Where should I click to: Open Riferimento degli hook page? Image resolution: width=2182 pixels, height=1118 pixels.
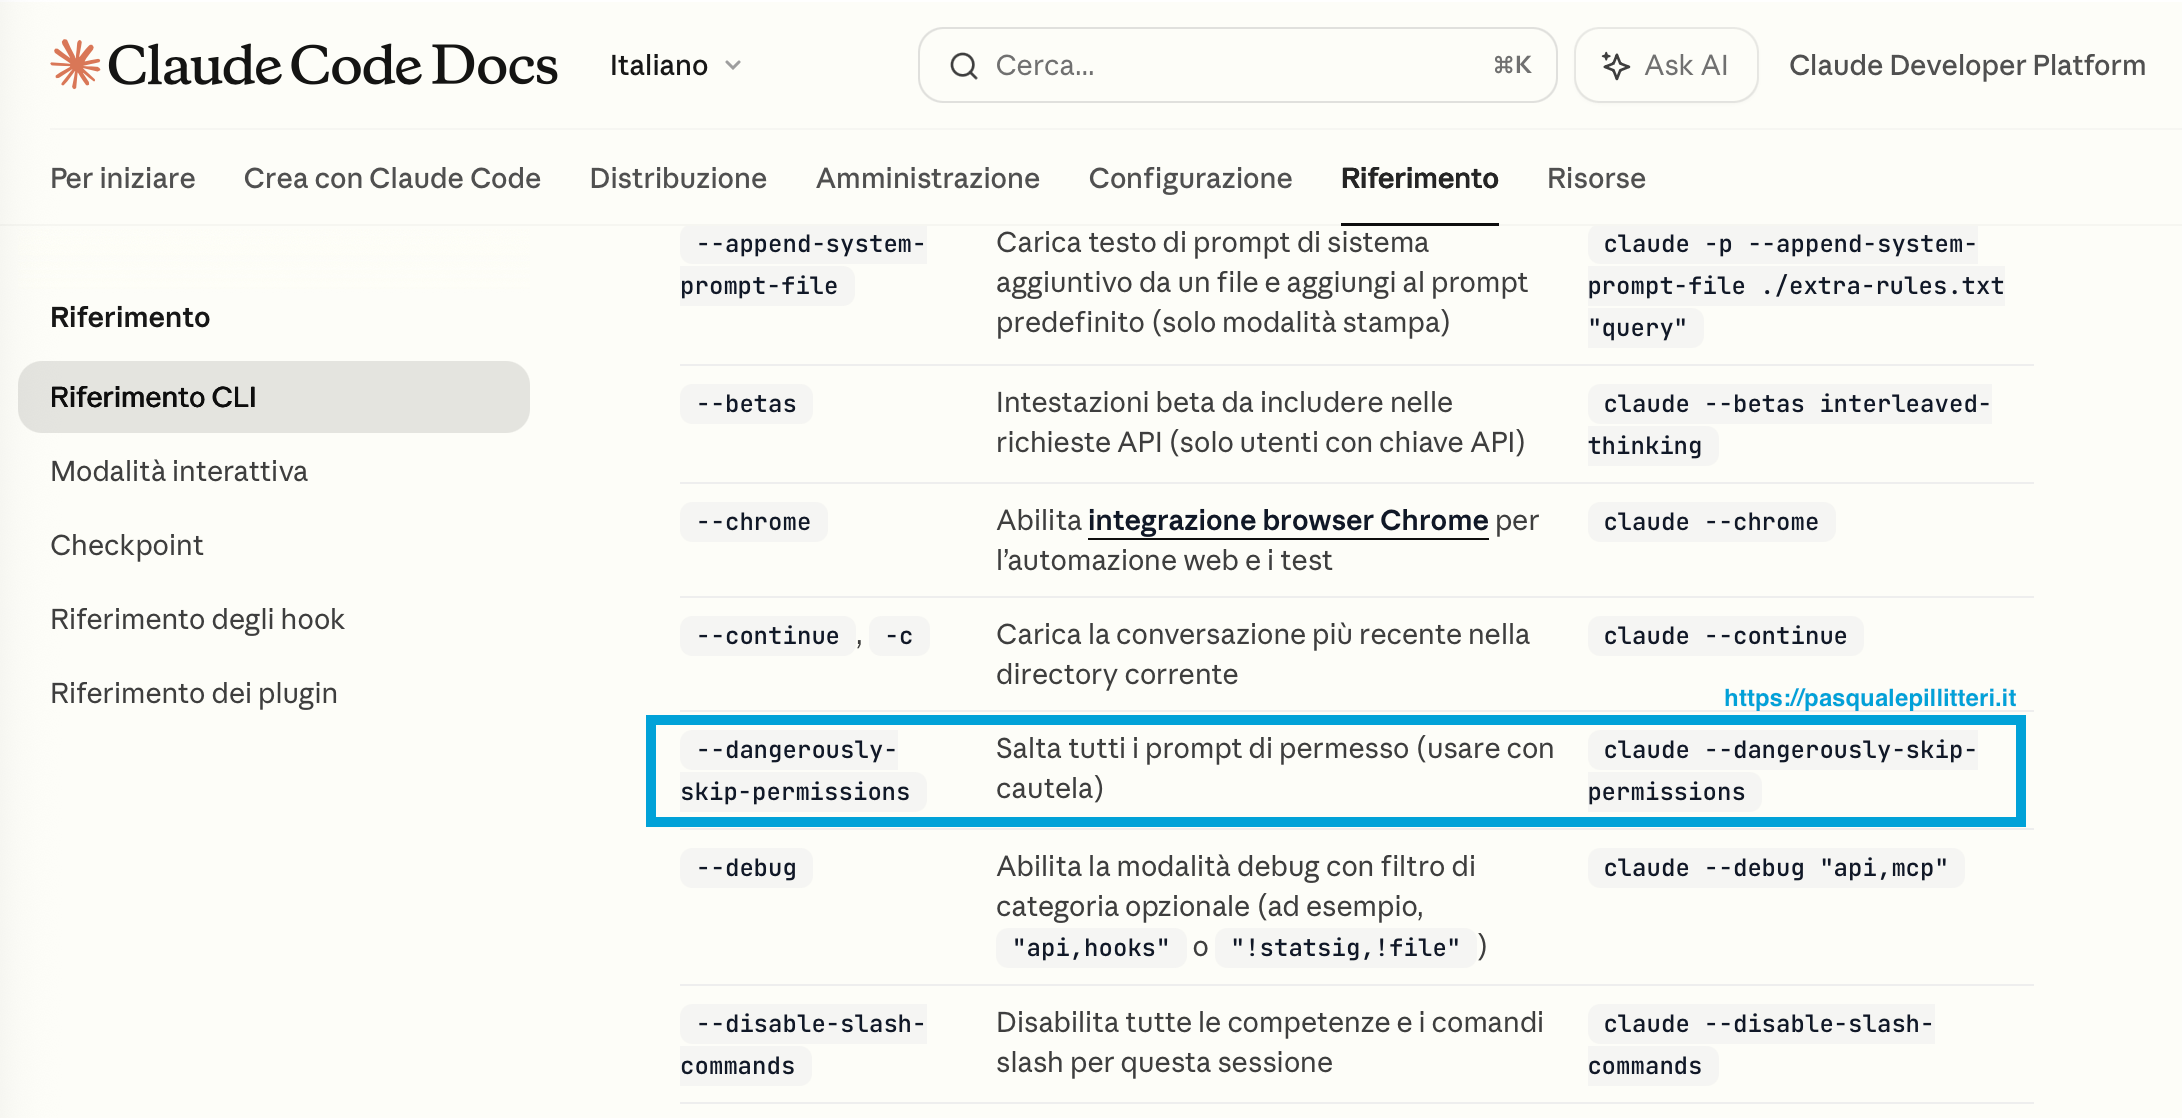pos(198,619)
